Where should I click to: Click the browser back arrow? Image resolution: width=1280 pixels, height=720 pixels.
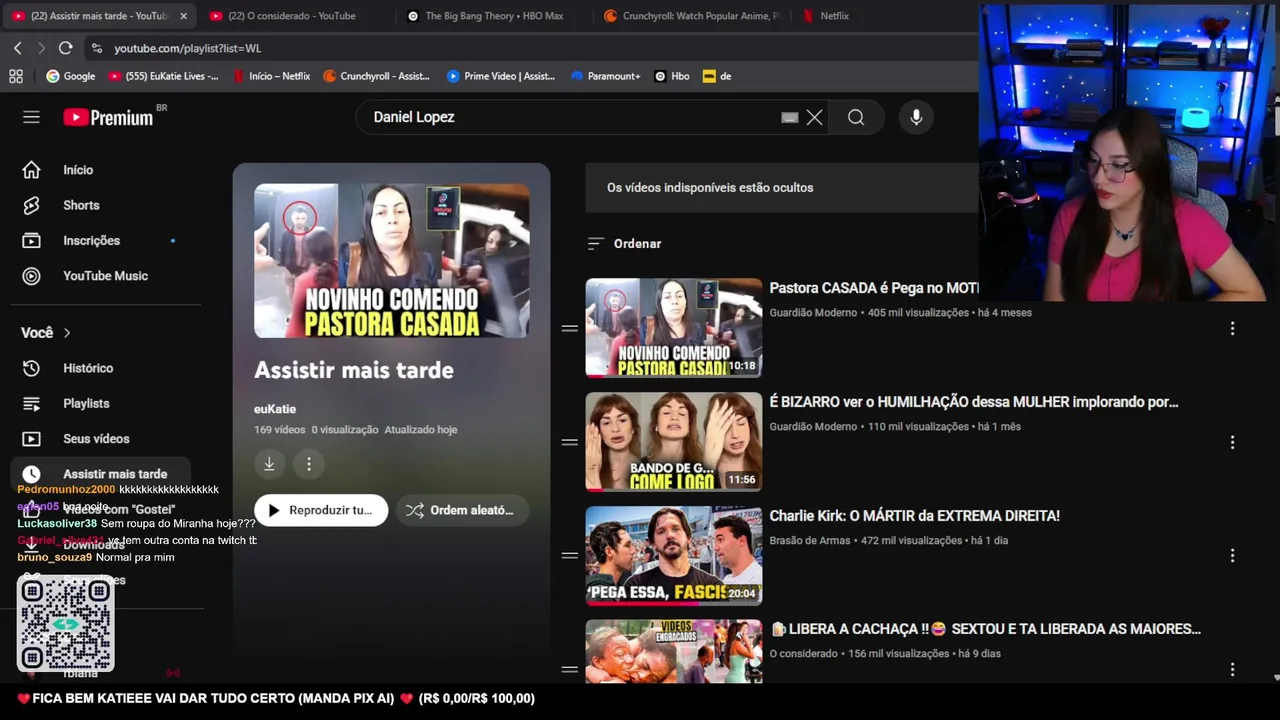[18, 48]
